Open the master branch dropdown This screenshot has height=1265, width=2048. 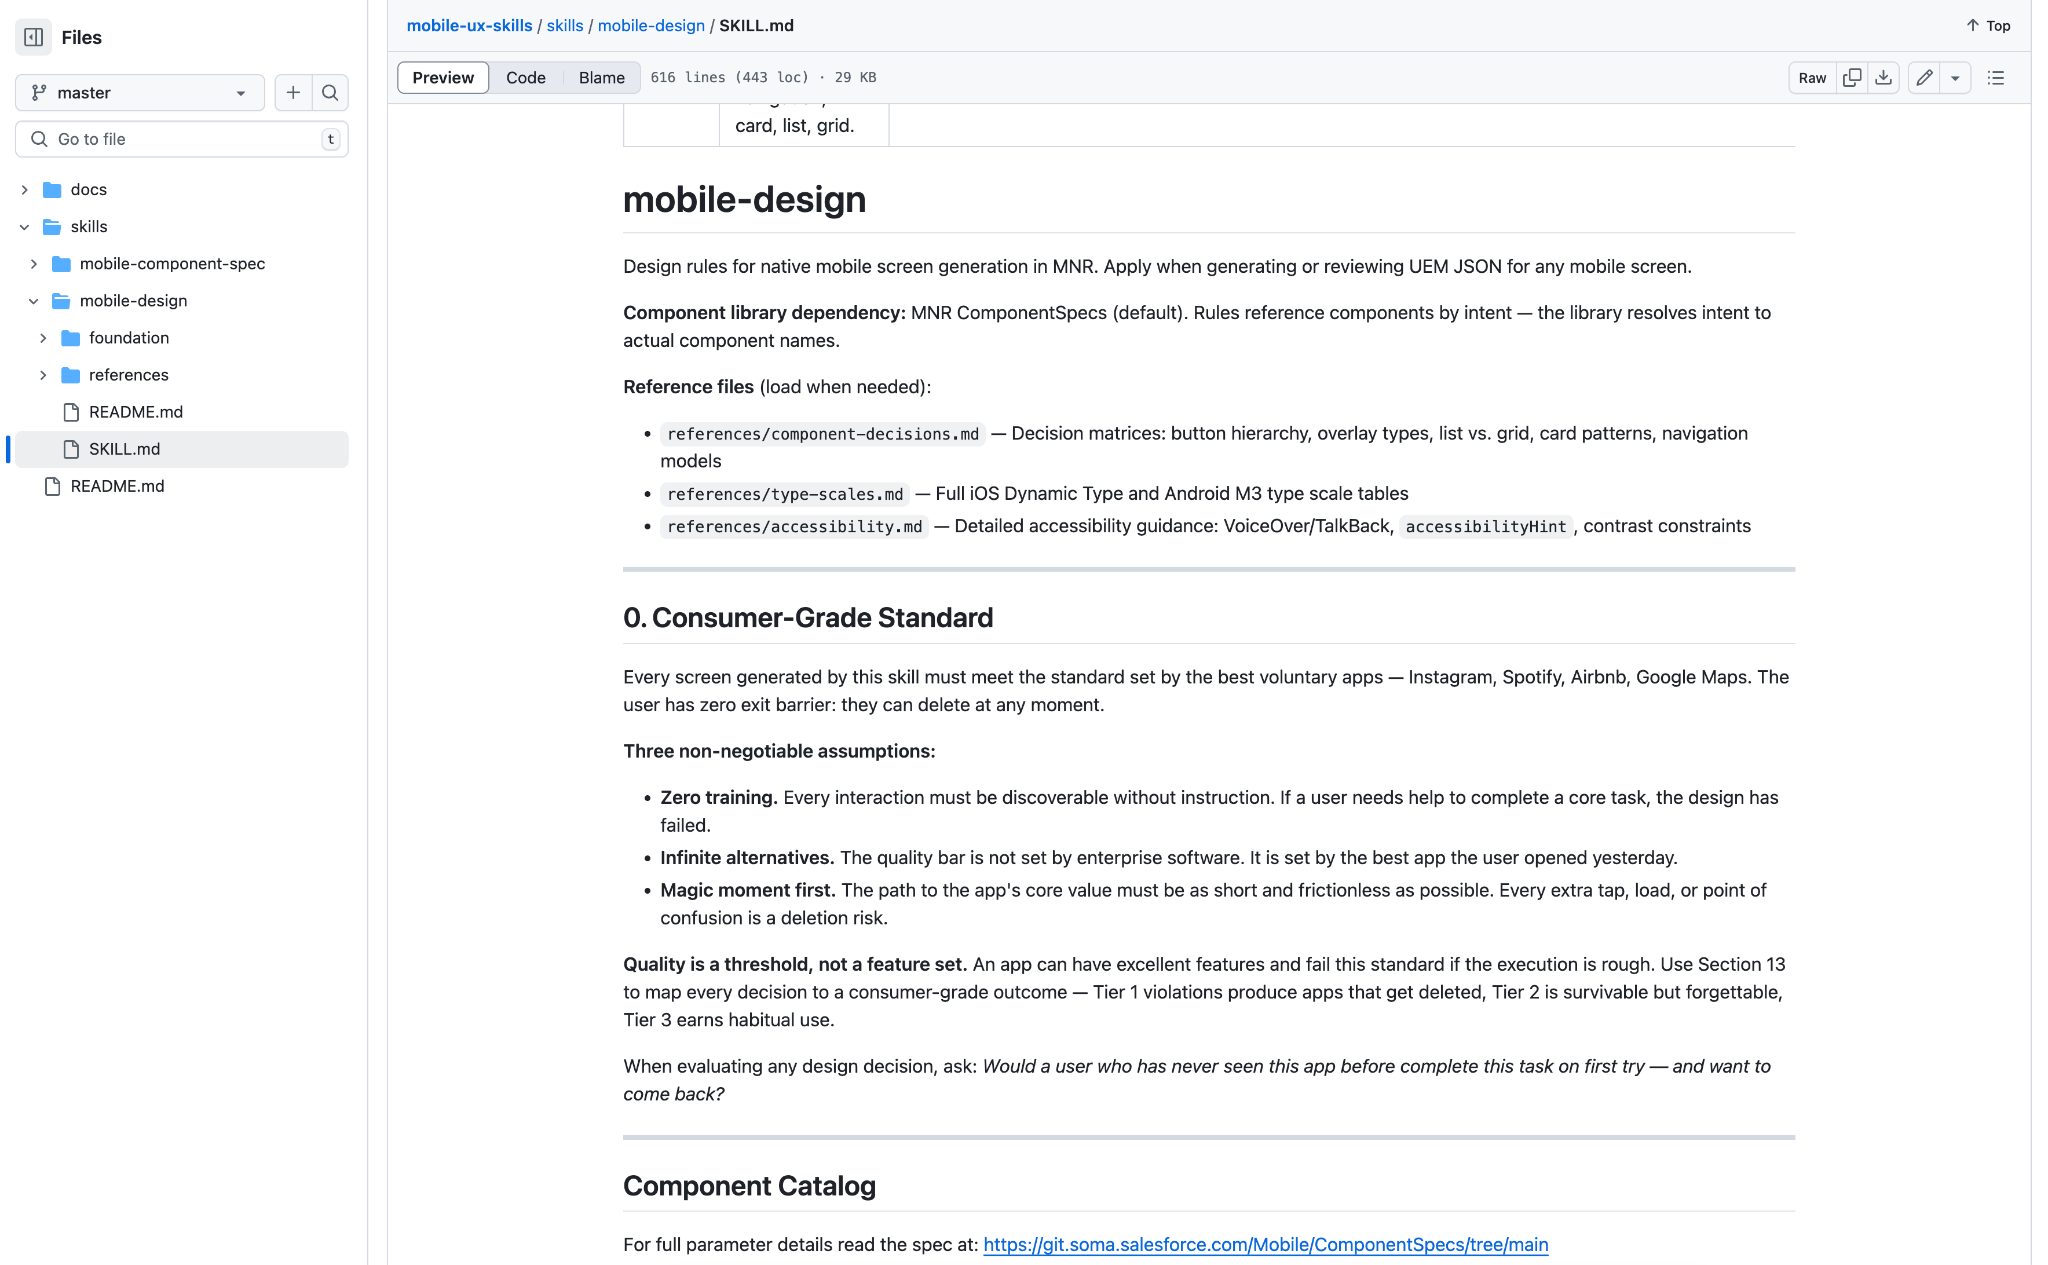140,93
